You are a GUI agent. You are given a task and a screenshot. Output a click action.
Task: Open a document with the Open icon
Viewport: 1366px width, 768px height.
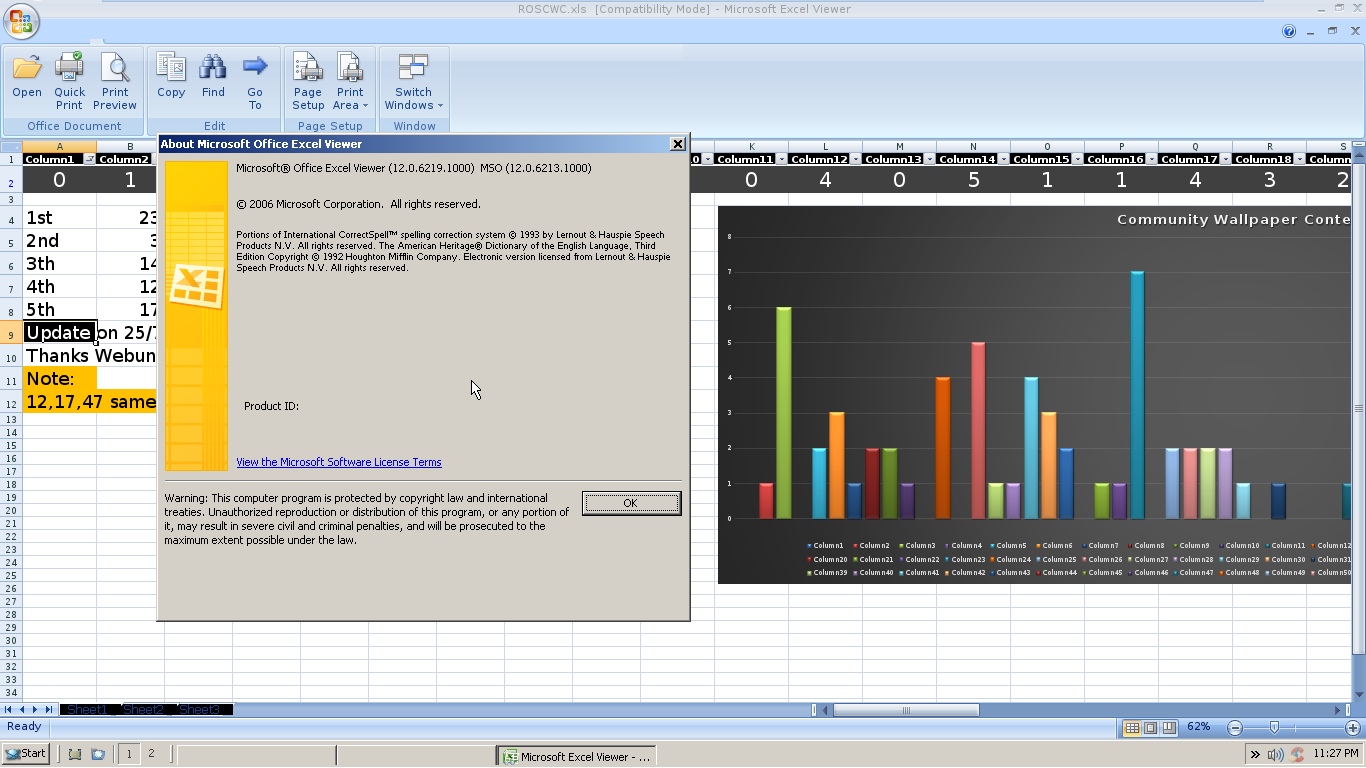[27, 78]
